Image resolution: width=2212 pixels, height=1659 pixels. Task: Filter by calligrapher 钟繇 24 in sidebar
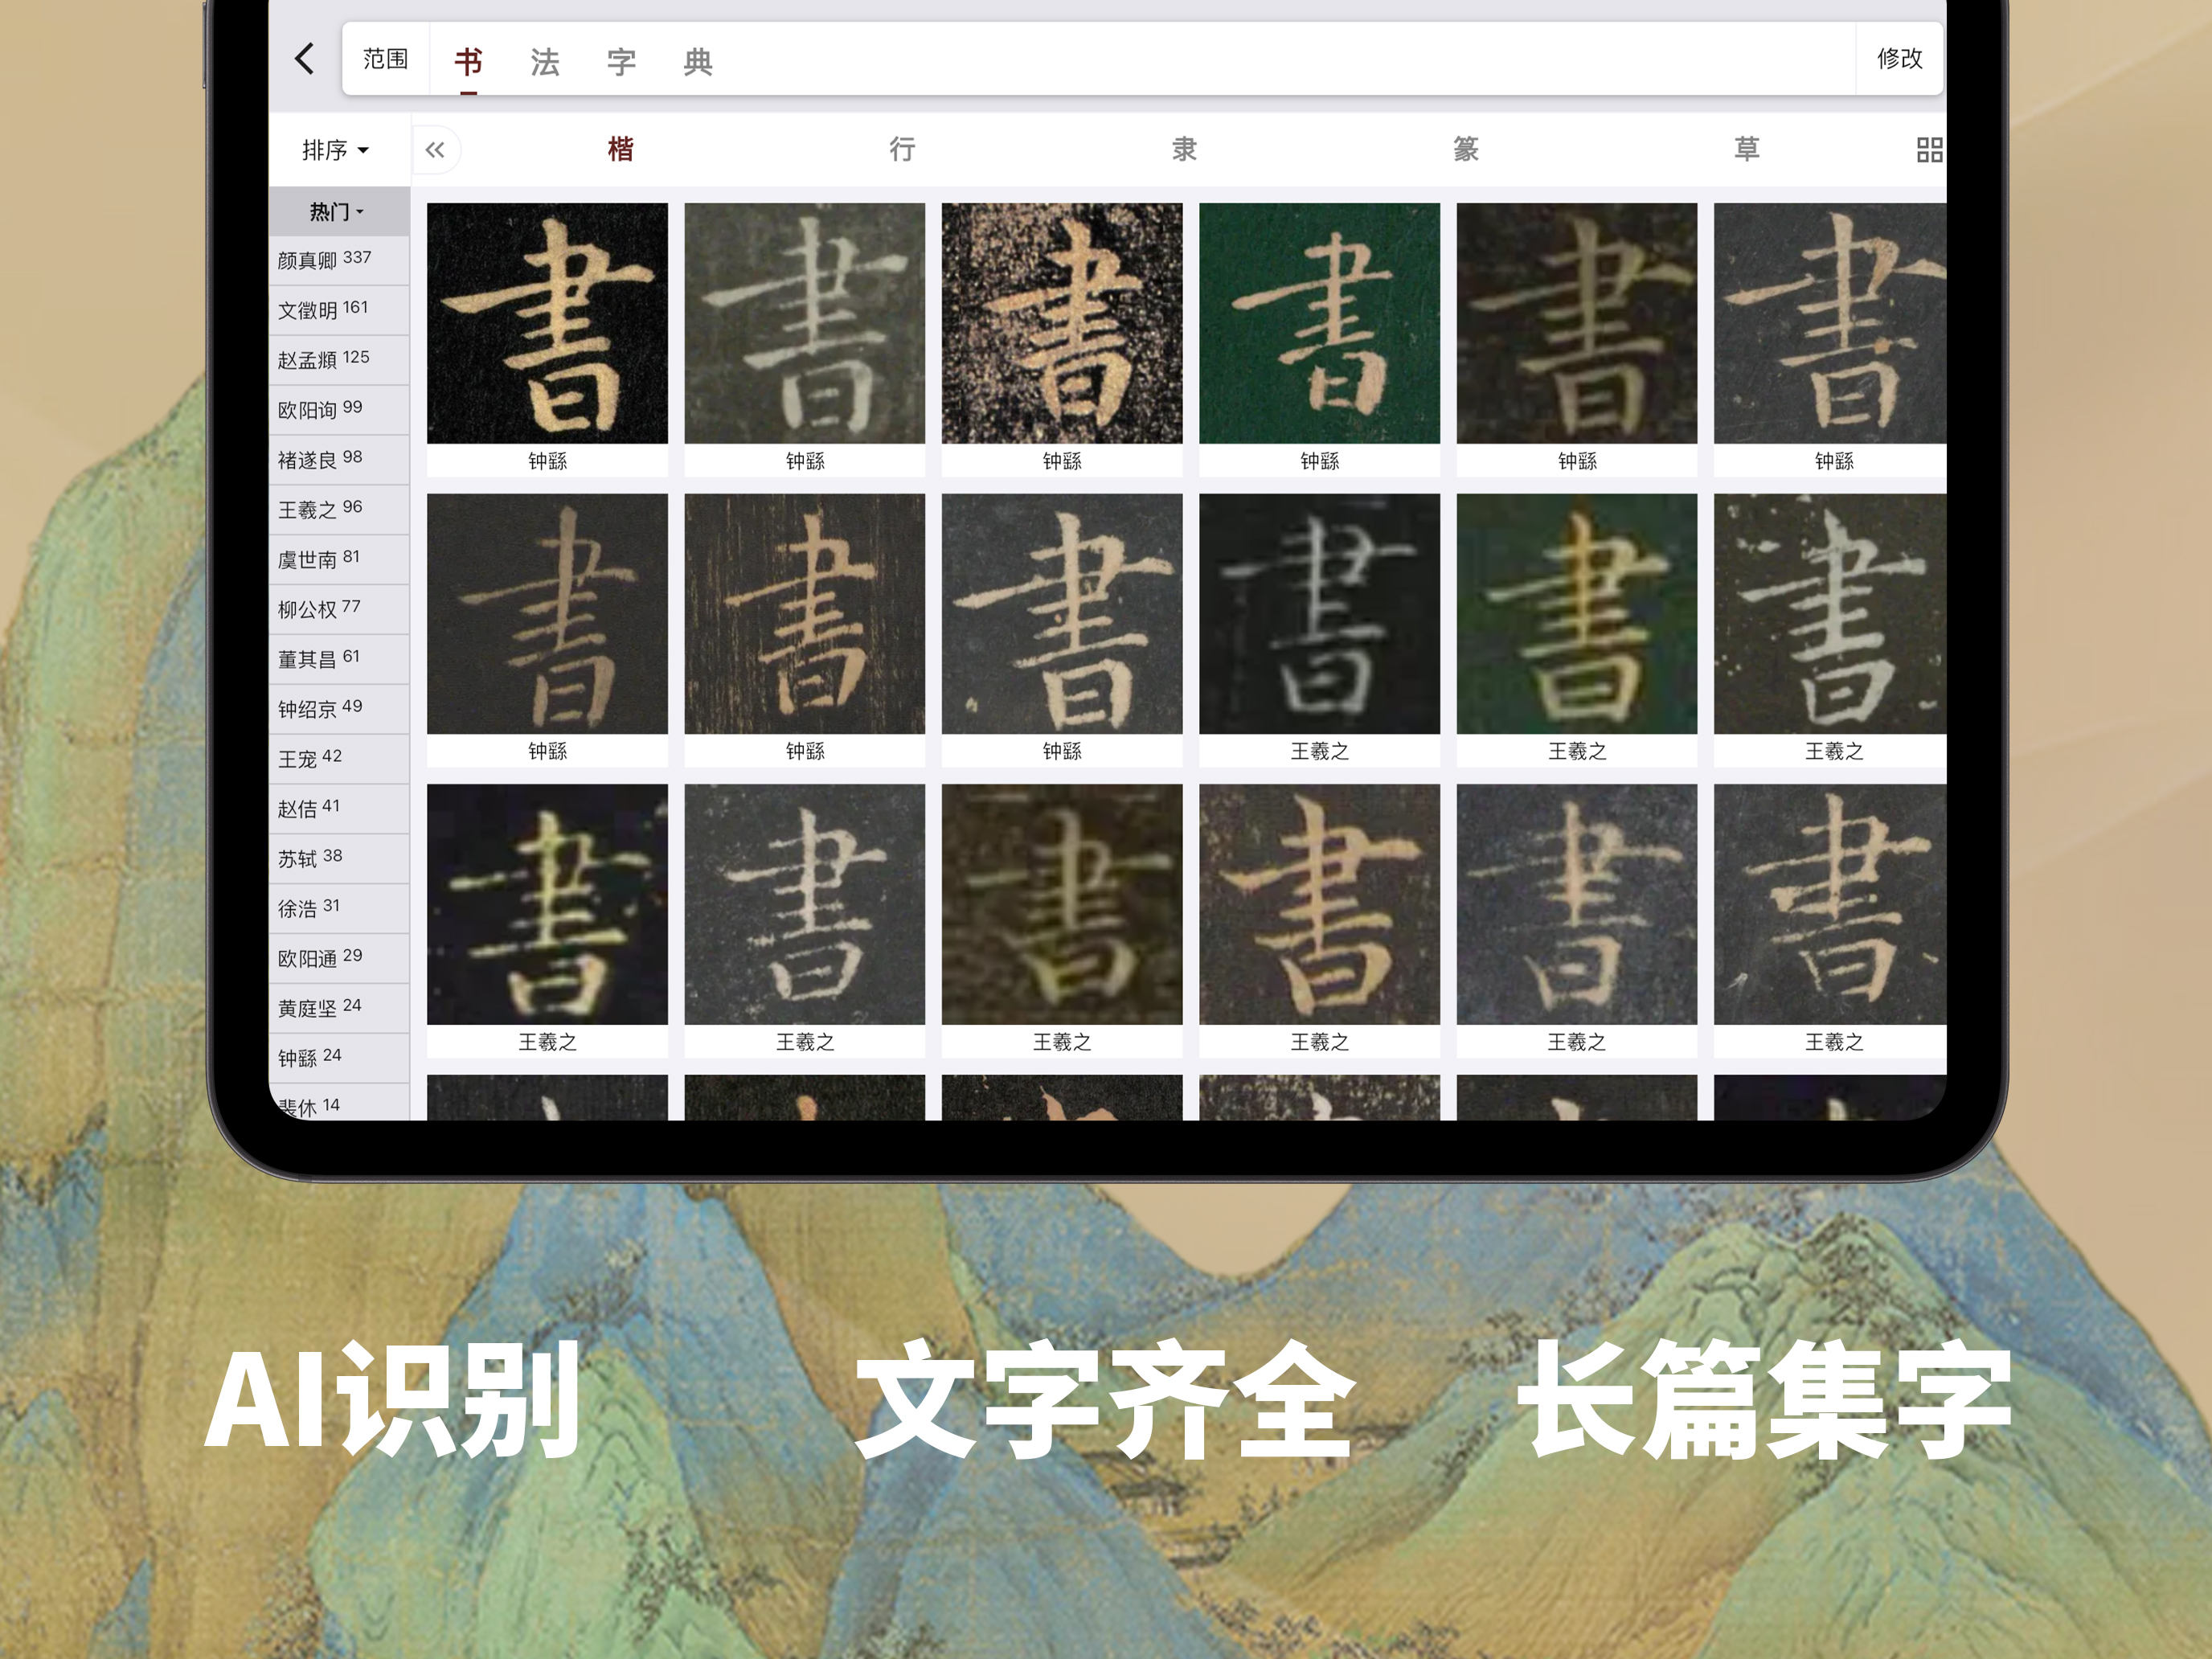tap(339, 1058)
